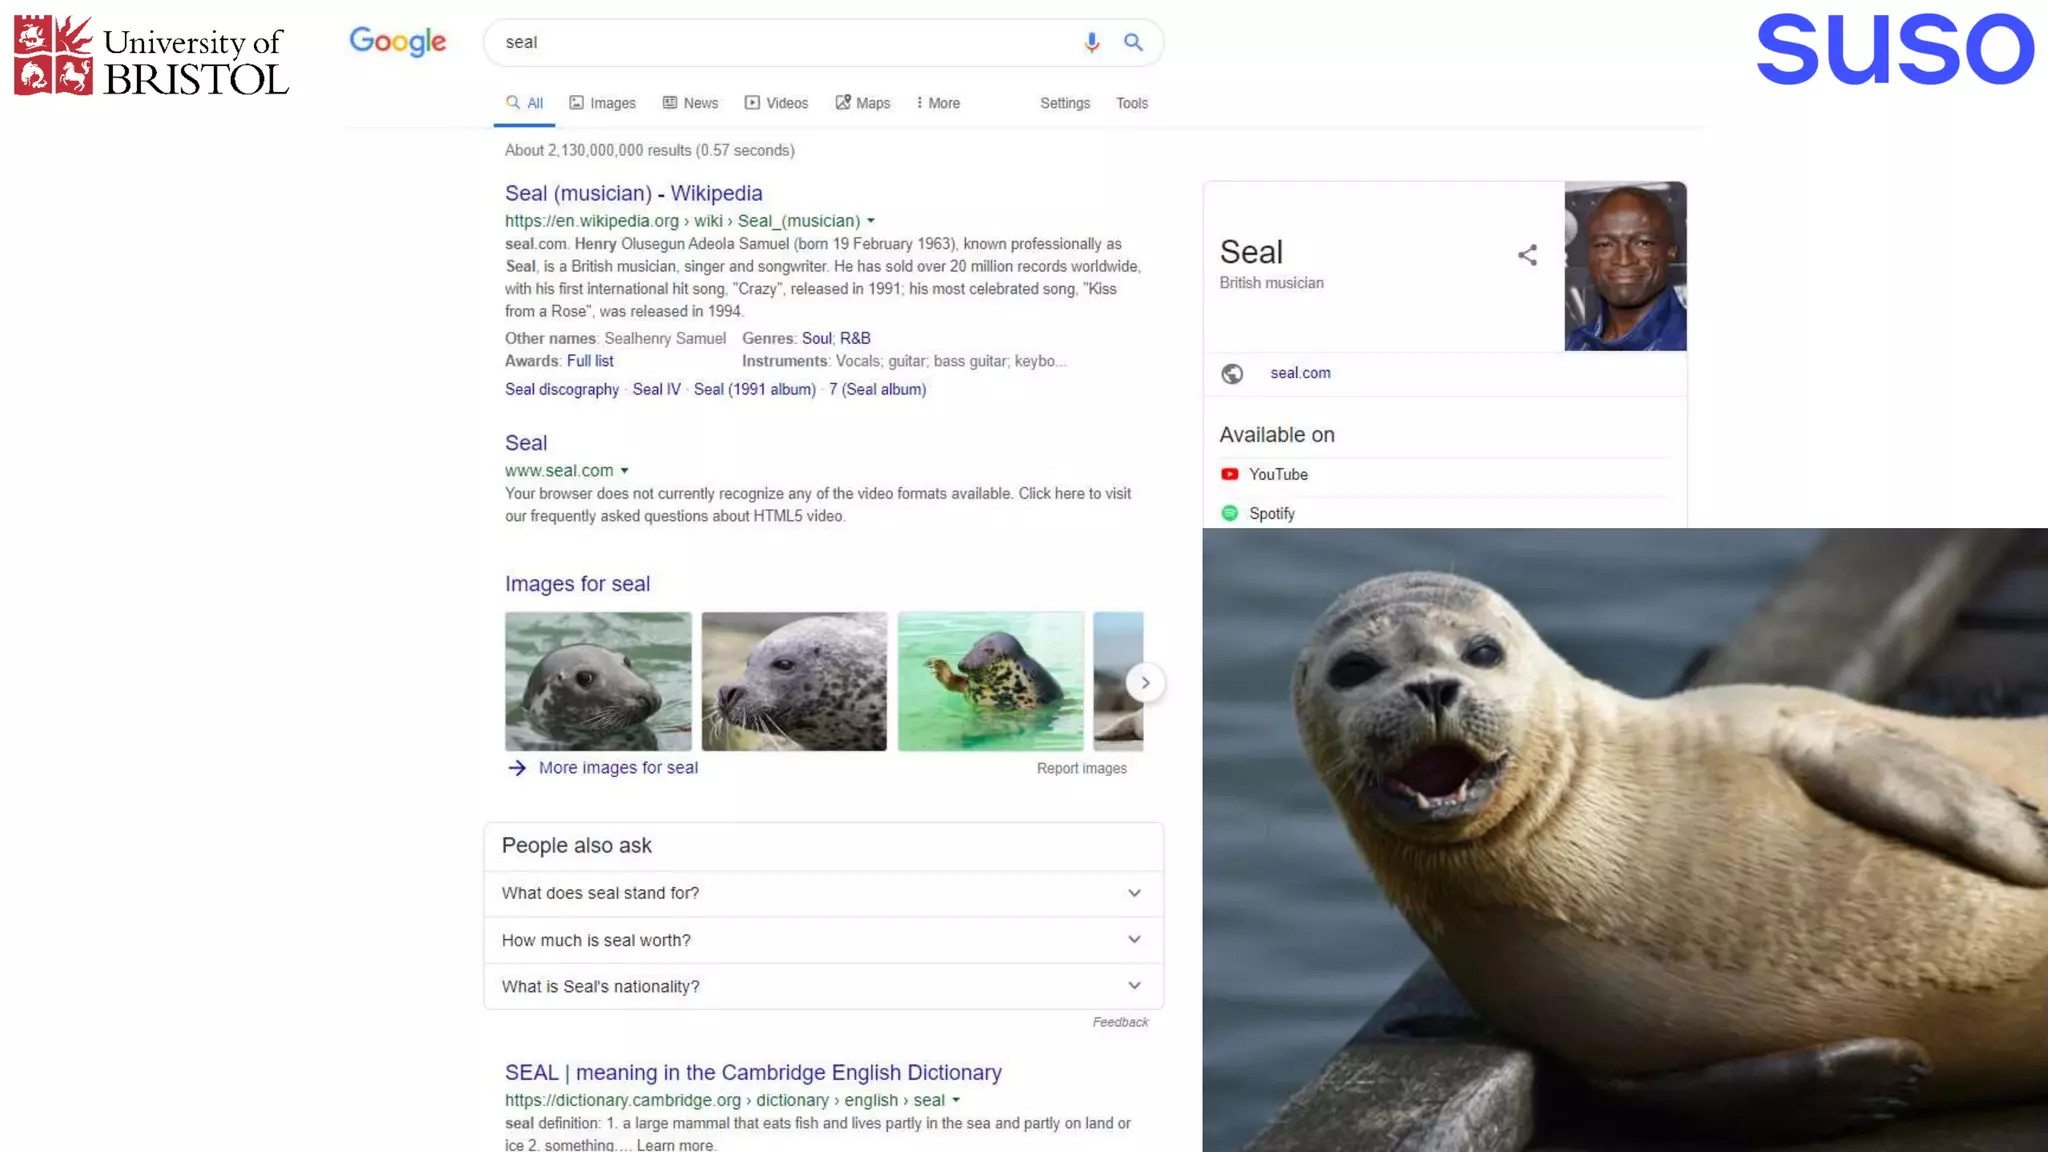Image resolution: width=2048 pixels, height=1152 pixels.
Task: Open the Cambridge English Dictionary SEAL link
Action: [x=752, y=1072]
